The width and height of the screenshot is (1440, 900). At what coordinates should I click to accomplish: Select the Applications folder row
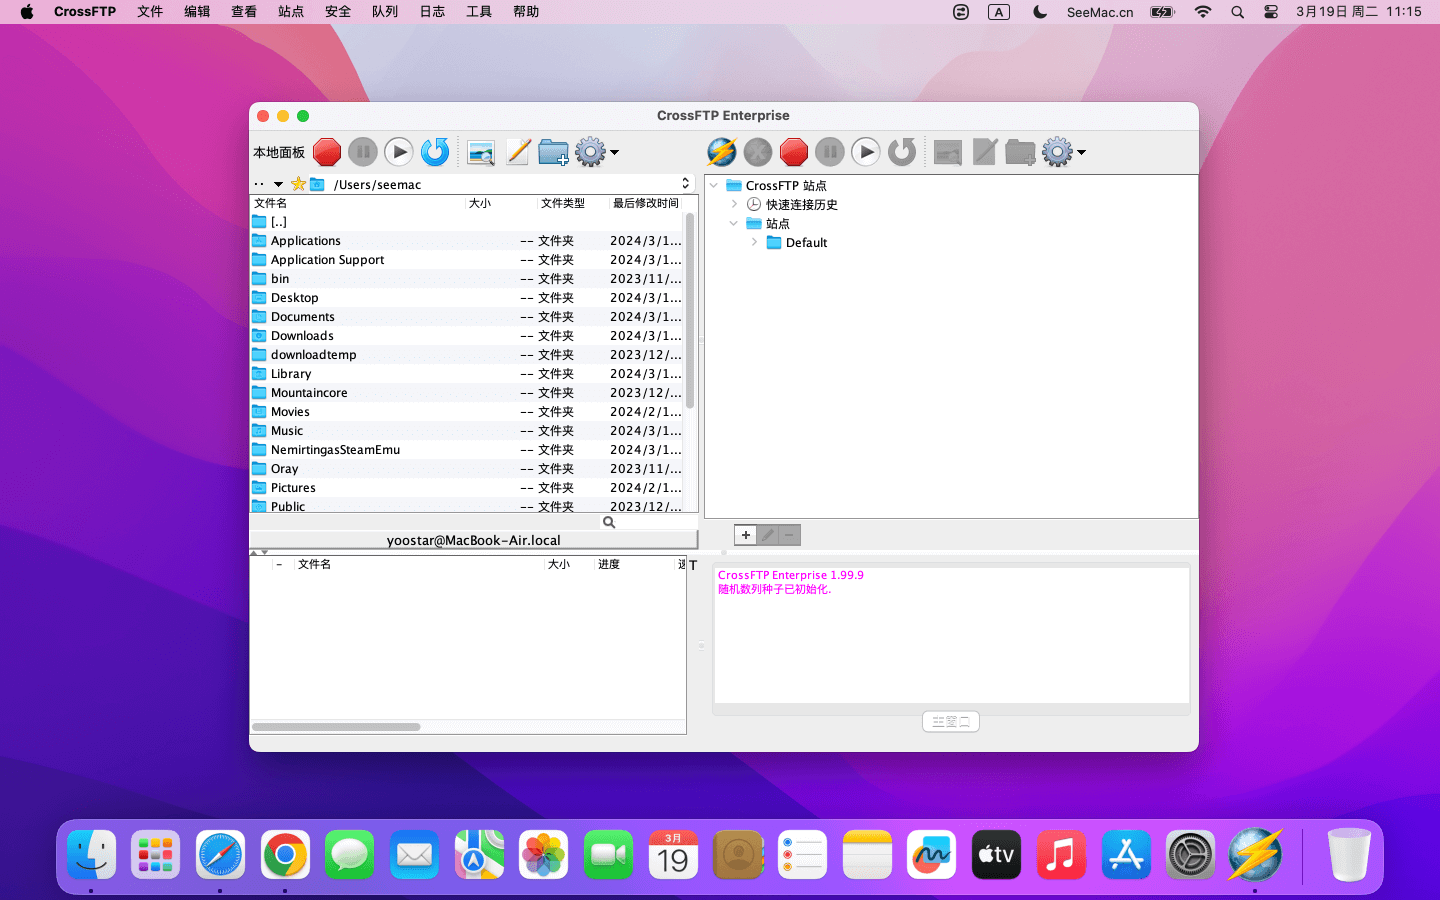(467, 241)
